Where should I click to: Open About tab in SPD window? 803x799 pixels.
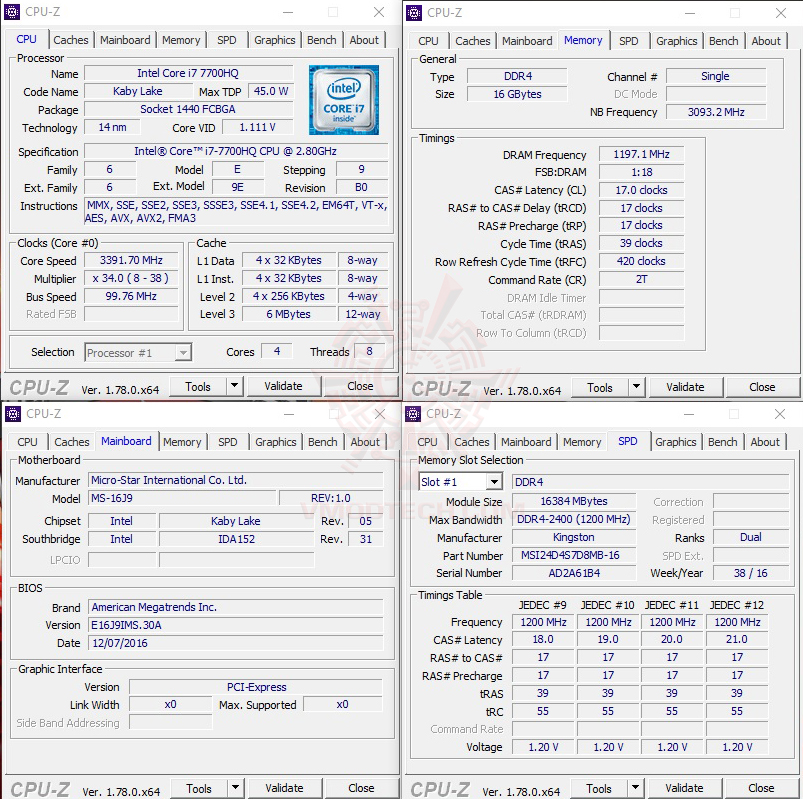765,442
